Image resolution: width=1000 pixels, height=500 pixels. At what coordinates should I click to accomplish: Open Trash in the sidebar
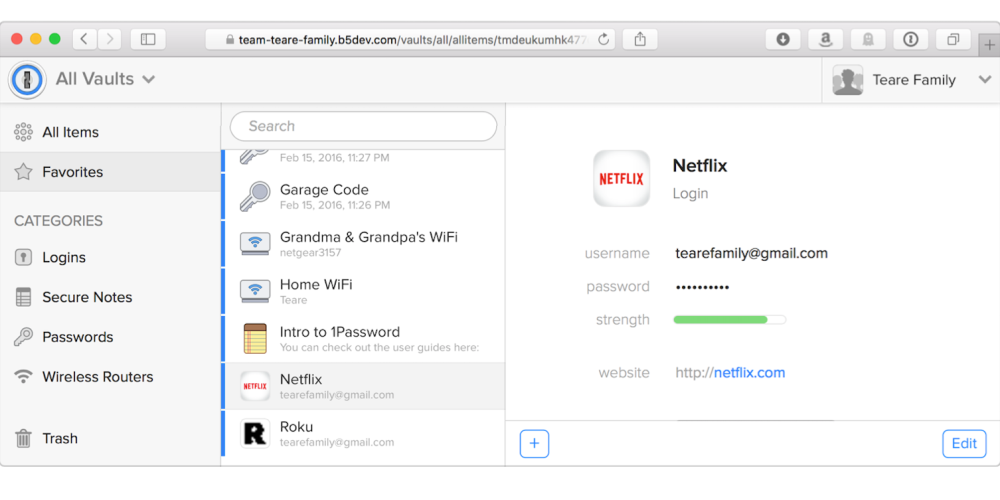click(x=60, y=438)
